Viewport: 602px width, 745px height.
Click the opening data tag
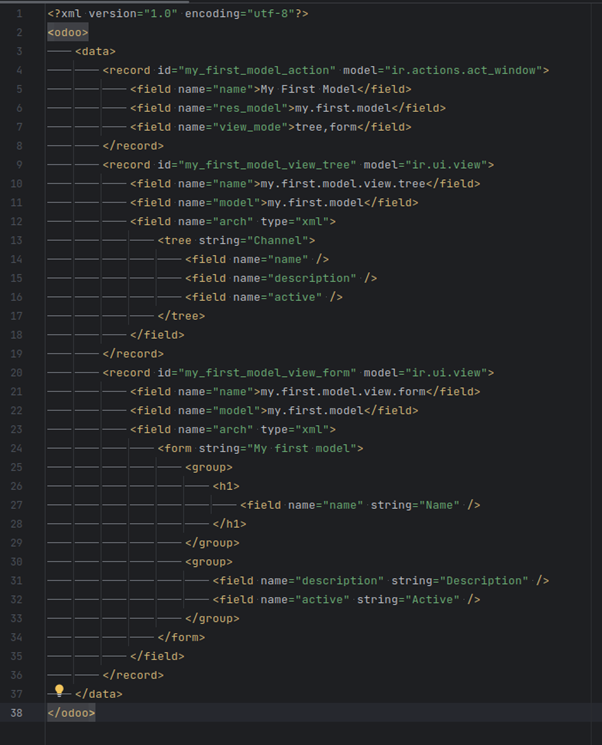click(96, 51)
